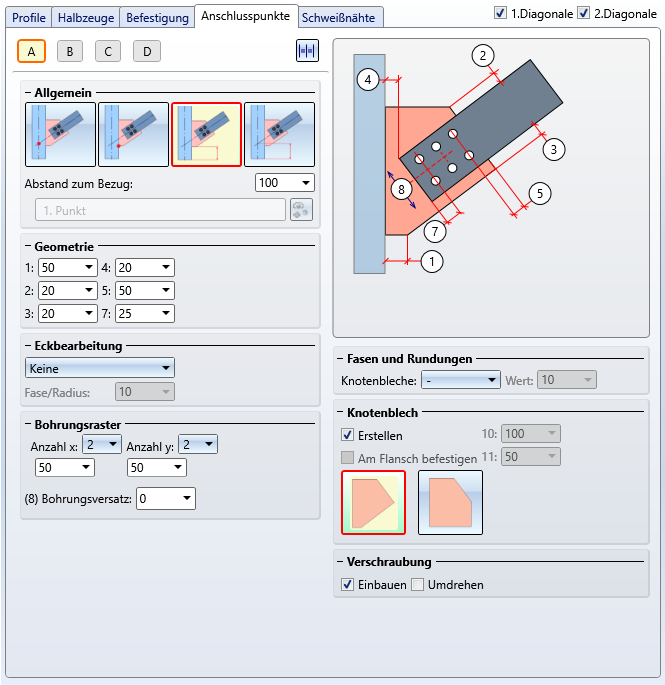Click the 1. Punkt input field
The width and height of the screenshot is (665, 685).
tap(160, 210)
